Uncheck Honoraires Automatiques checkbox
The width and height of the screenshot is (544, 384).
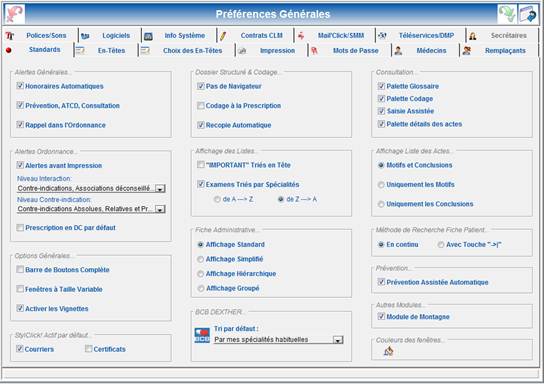(20, 86)
